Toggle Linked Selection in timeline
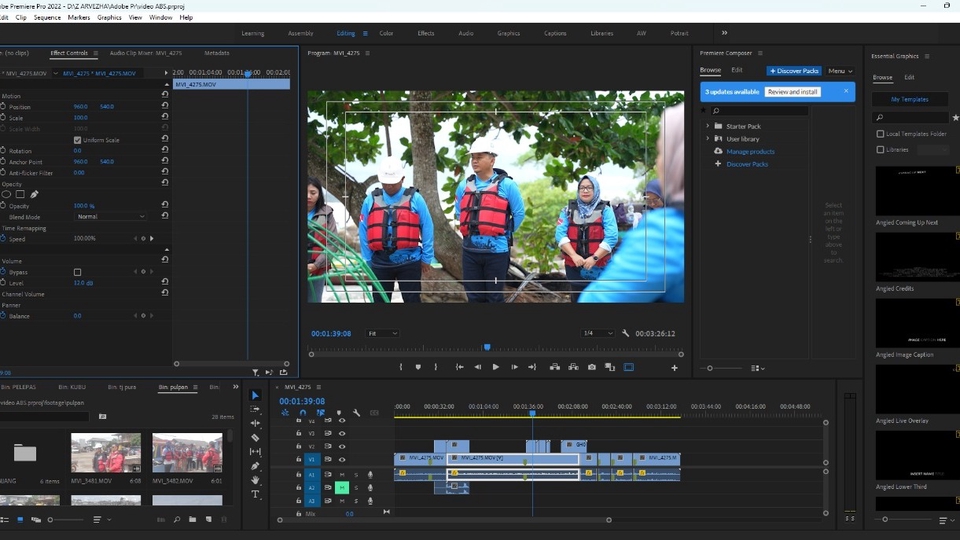Image resolution: width=960 pixels, height=540 pixels. point(320,413)
